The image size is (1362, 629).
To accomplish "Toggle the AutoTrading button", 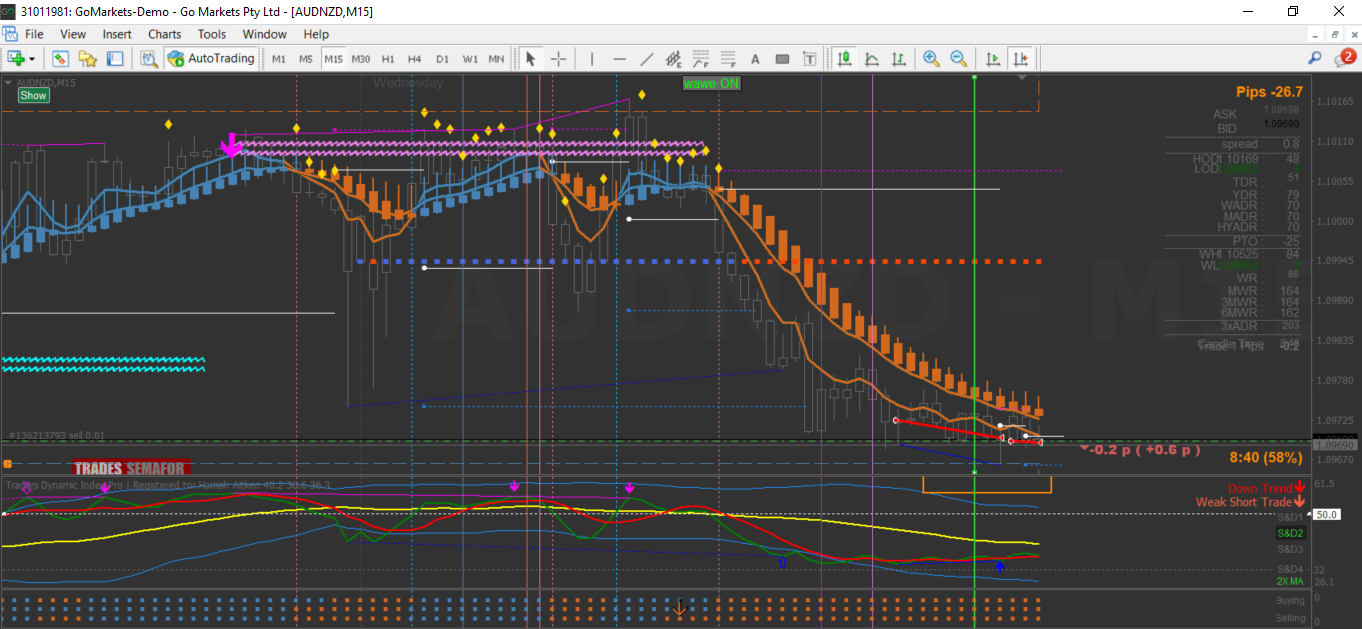I will click(x=211, y=59).
